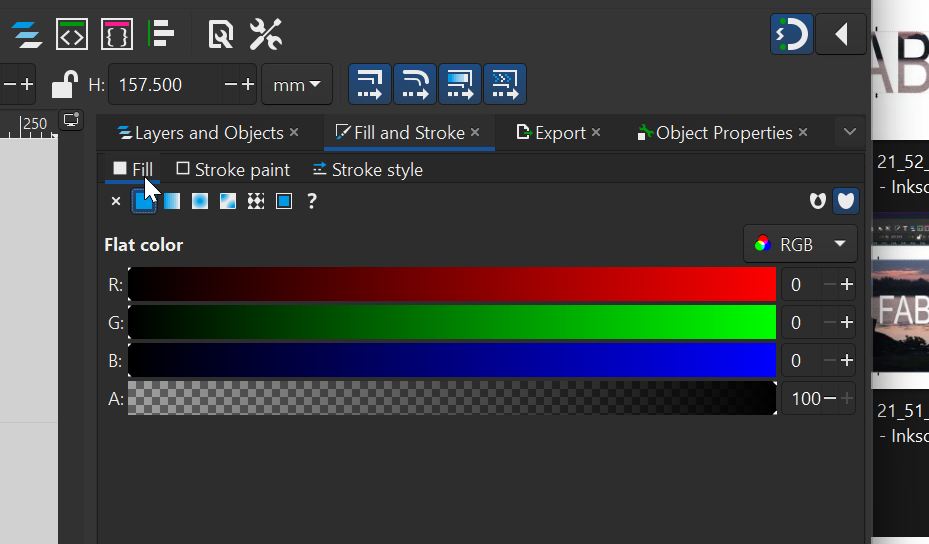
Task: Click the B value field
Action: pyautogui.click(x=801, y=360)
